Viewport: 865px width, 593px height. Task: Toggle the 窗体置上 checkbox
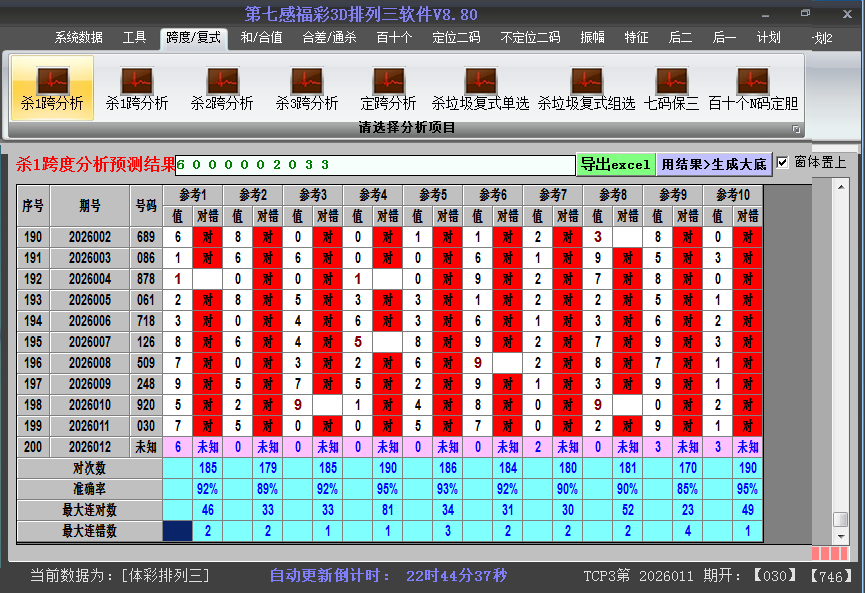point(783,162)
